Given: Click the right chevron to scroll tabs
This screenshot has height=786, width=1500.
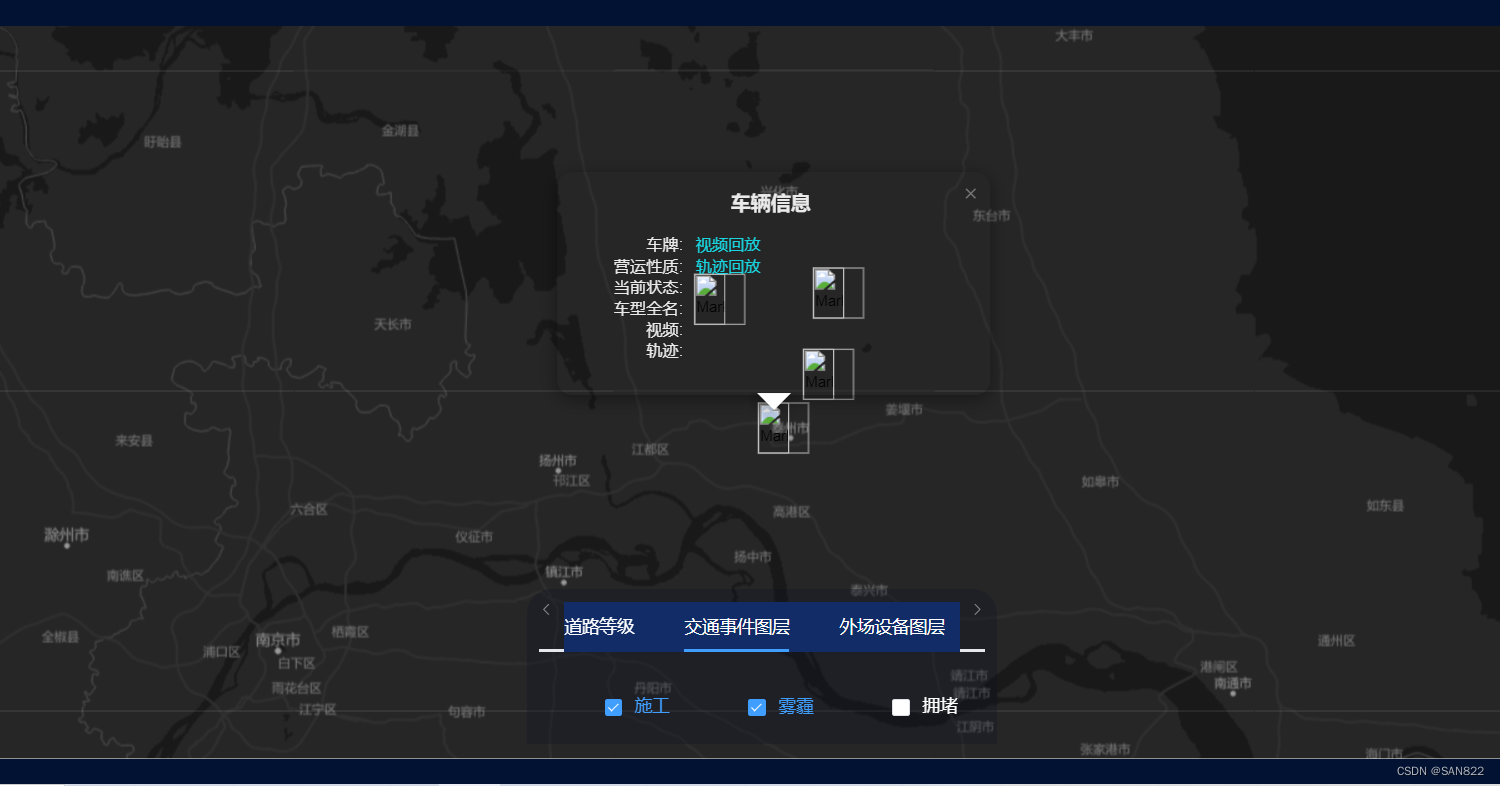Looking at the screenshot, I should click(x=977, y=609).
